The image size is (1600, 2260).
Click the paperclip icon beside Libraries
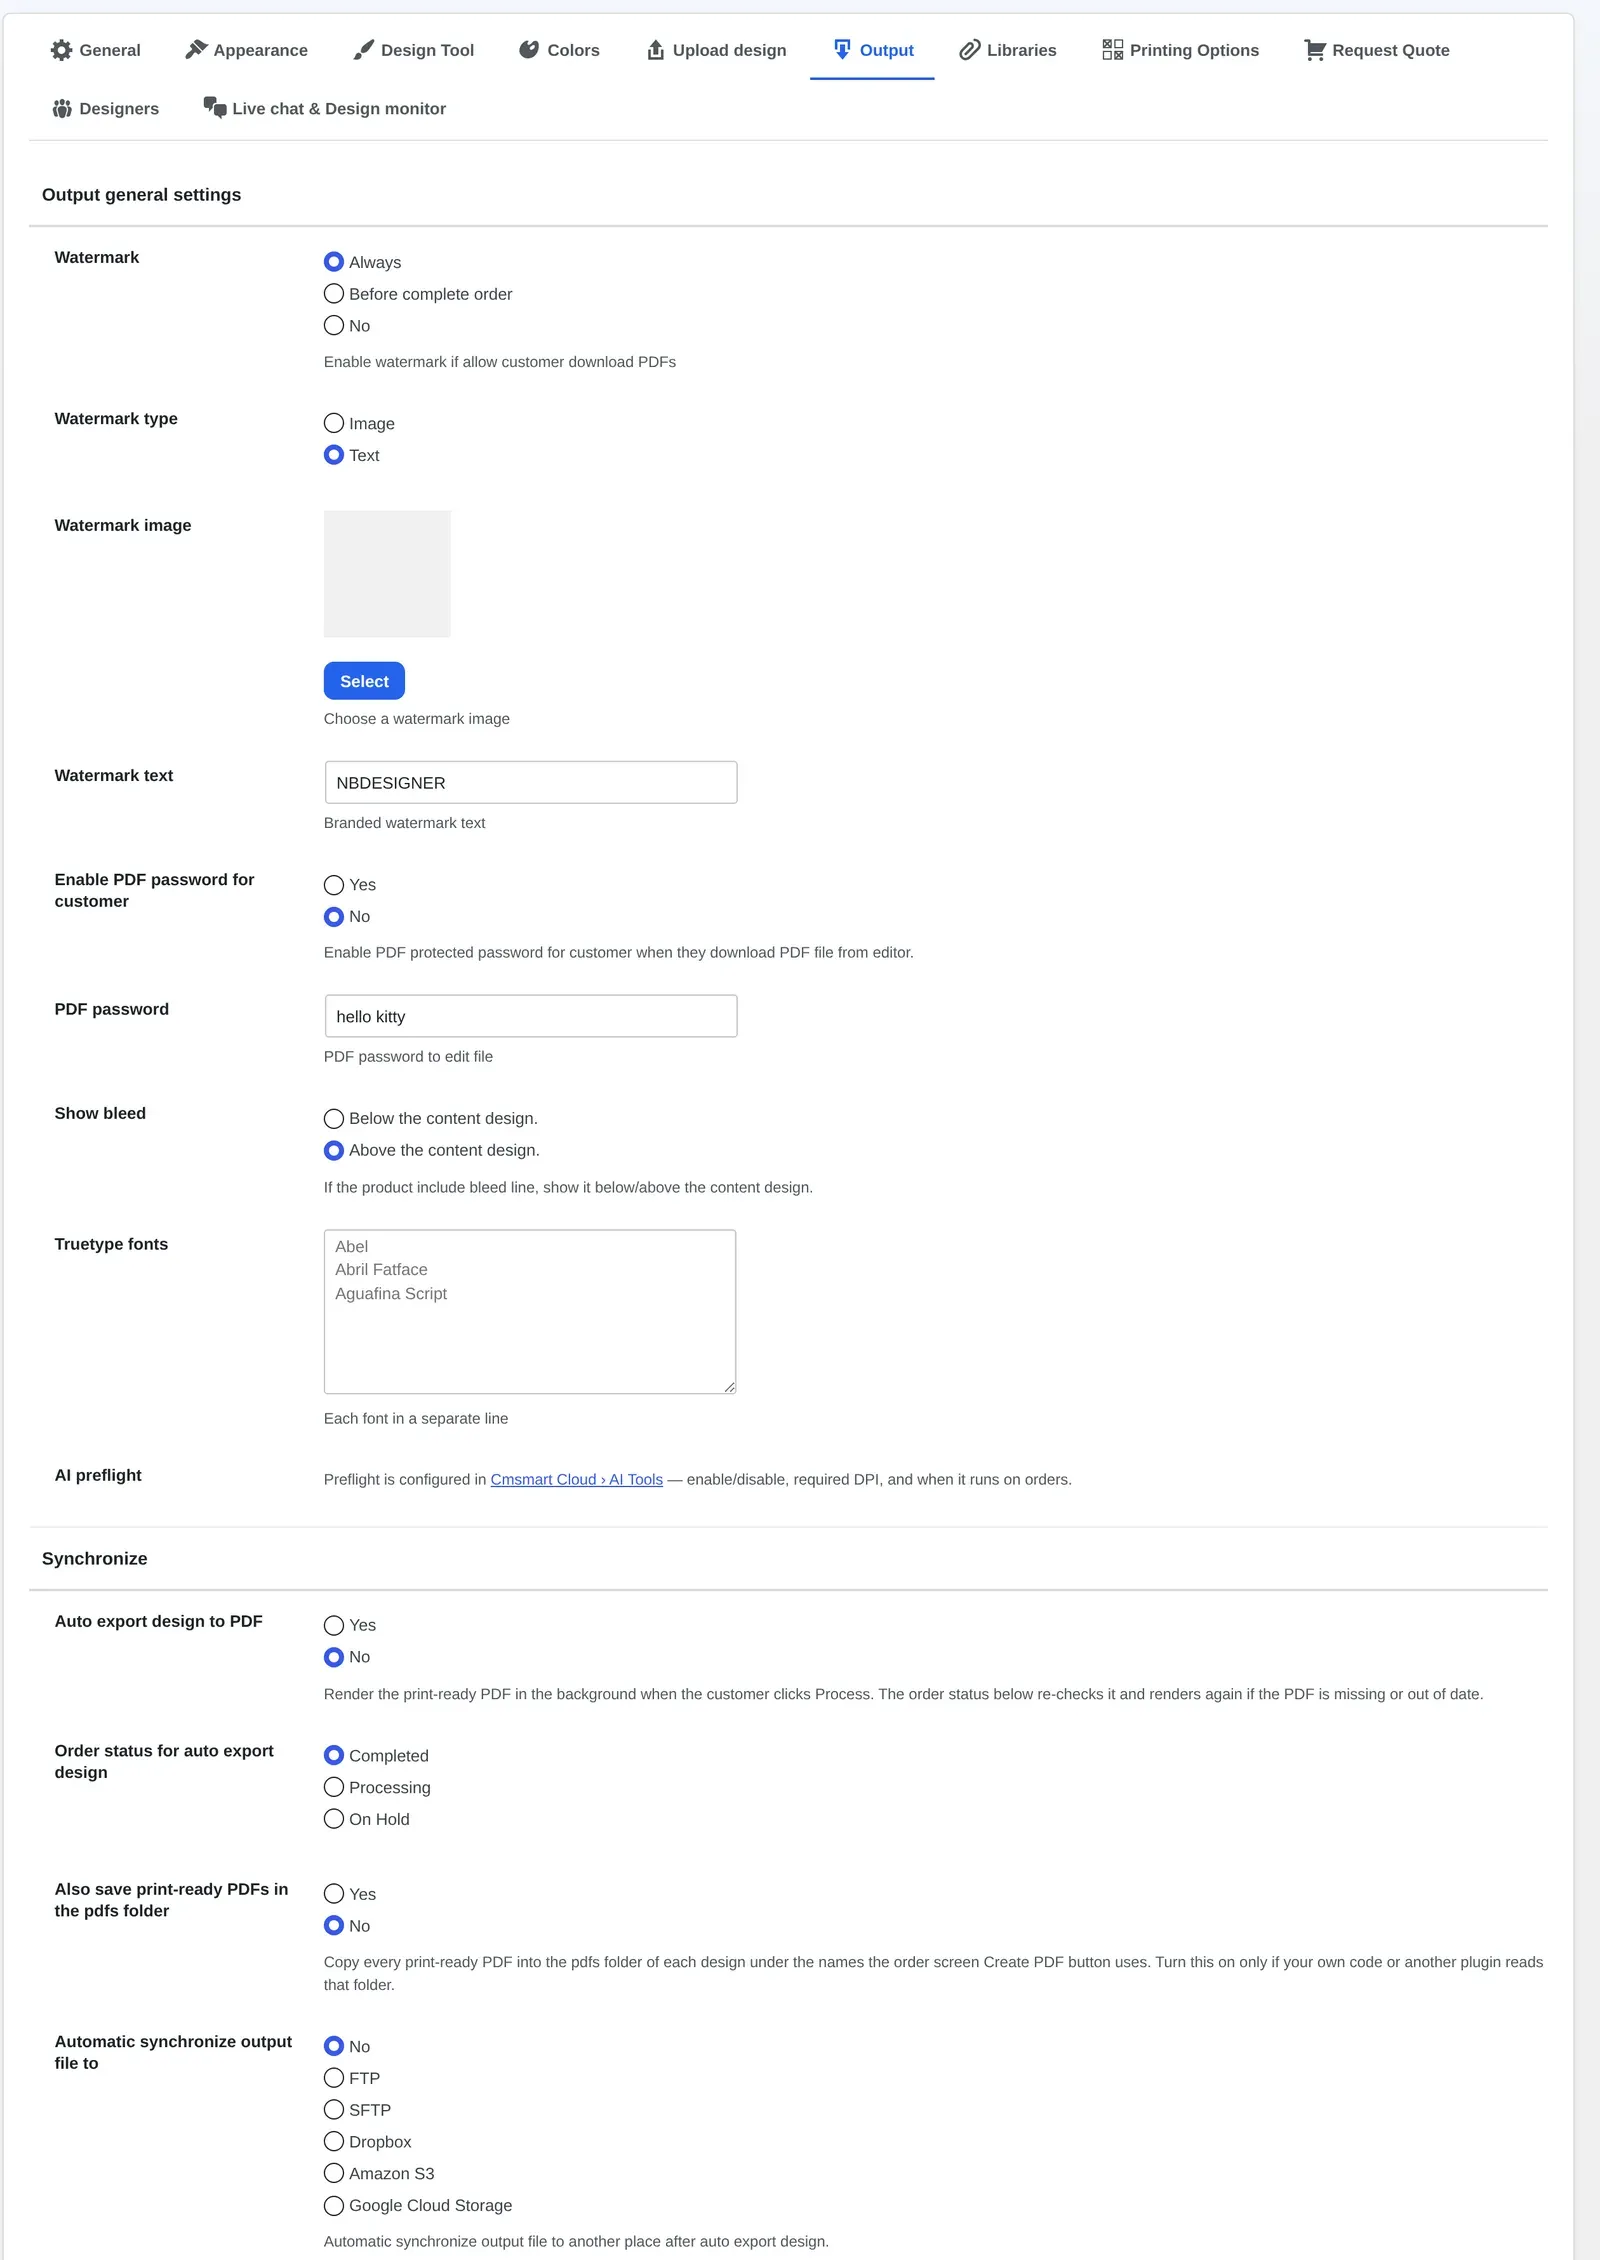[x=970, y=50]
